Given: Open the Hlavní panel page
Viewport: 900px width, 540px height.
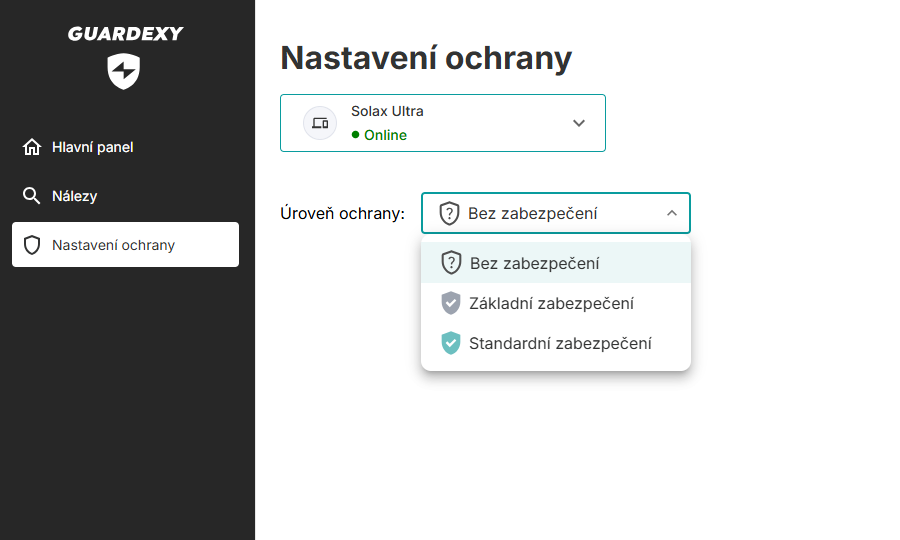Looking at the screenshot, I should point(93,148).
